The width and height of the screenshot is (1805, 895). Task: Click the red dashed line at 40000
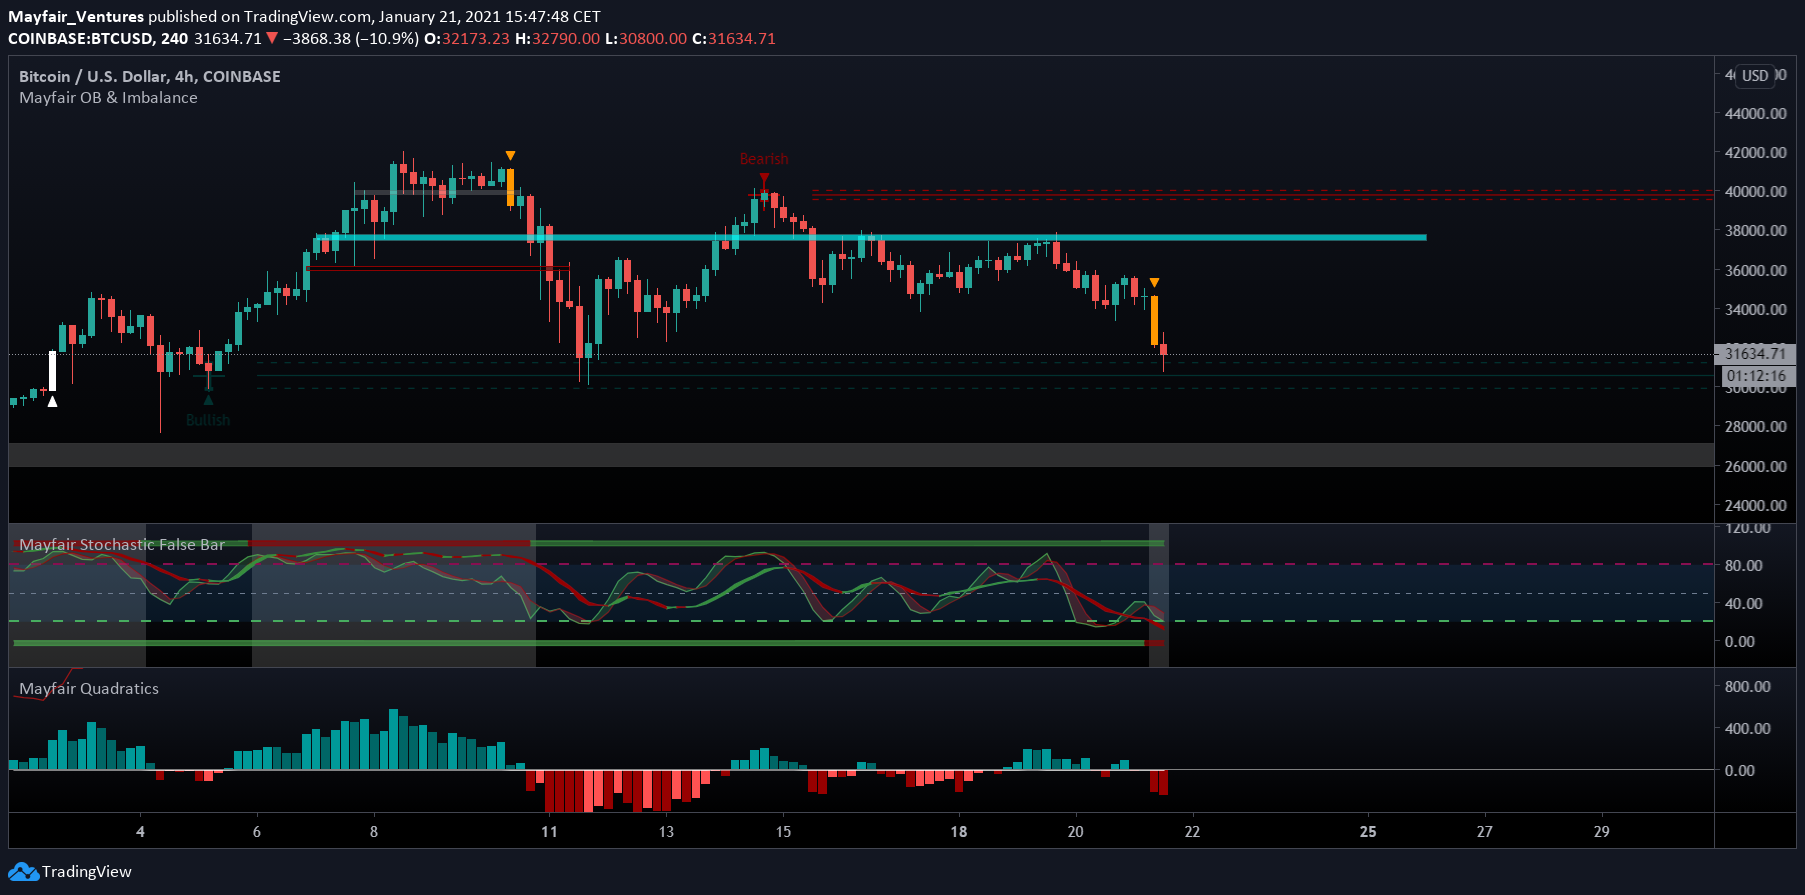pyautogui.click(x=1262, y=190)
